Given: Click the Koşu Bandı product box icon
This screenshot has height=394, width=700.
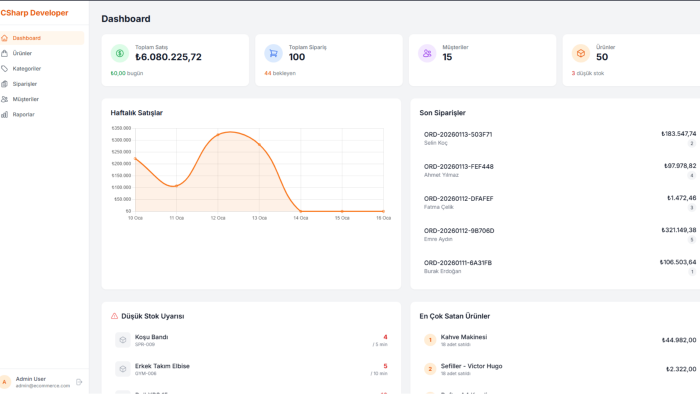Looking at the screenshot, I should pos(123,340).
